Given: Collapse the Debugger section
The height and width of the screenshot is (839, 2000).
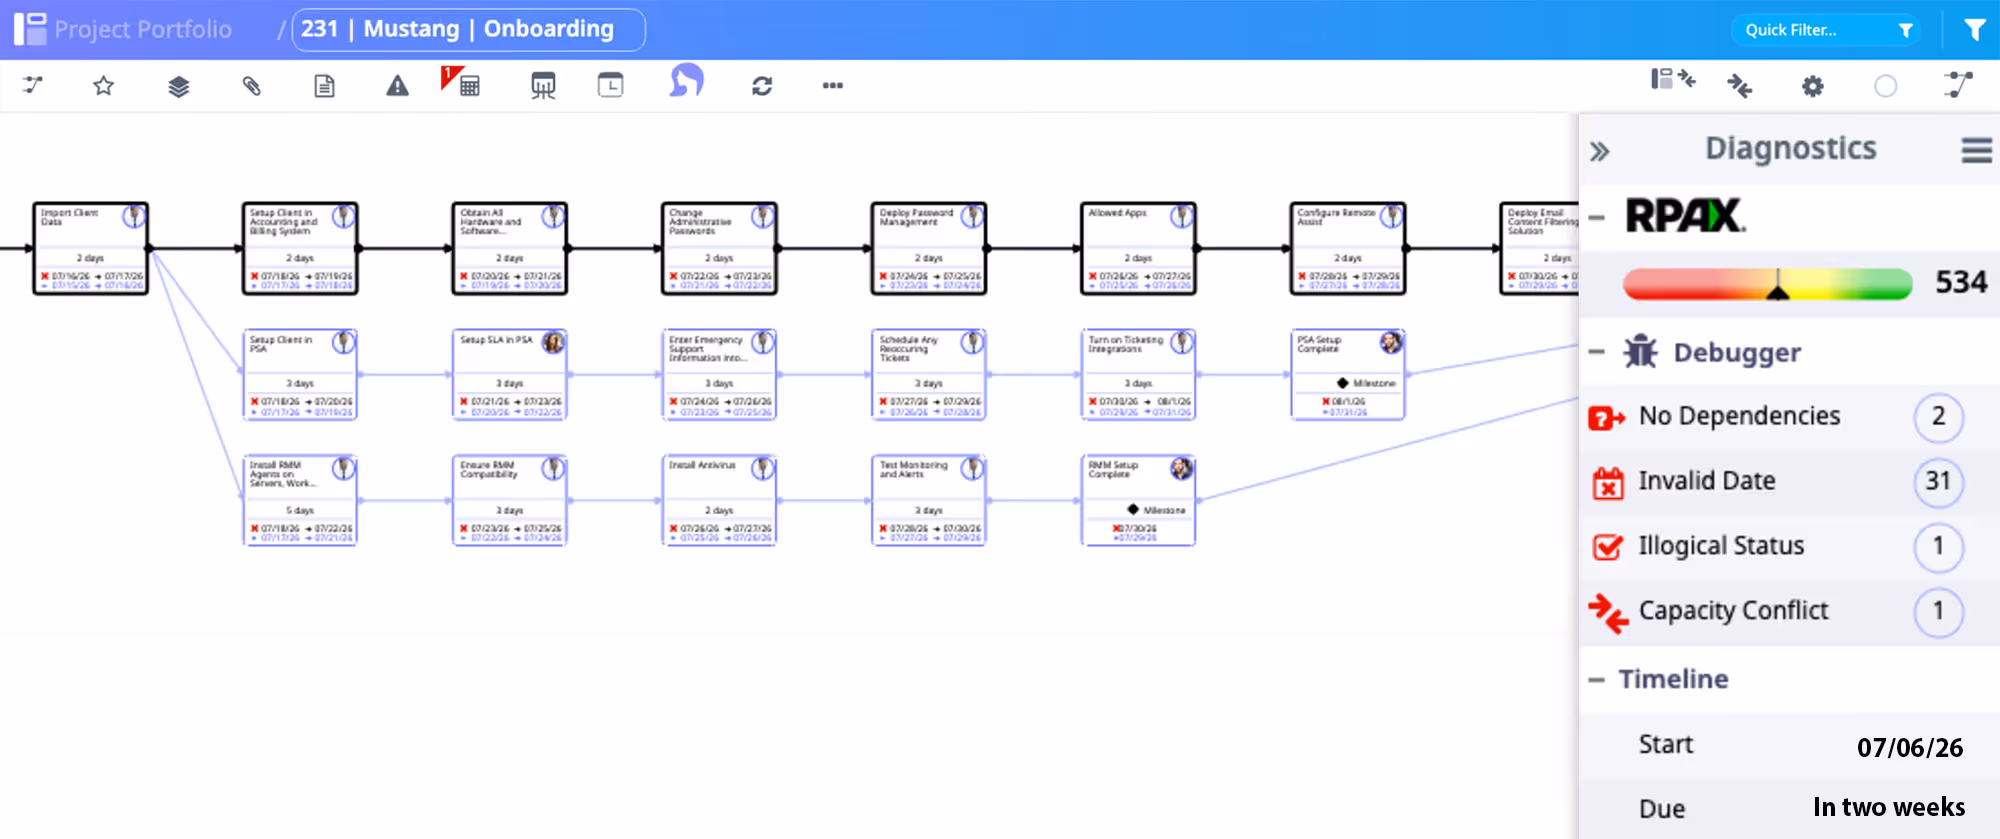Looking at the screenshot, I should click(x=1596, y=352).
